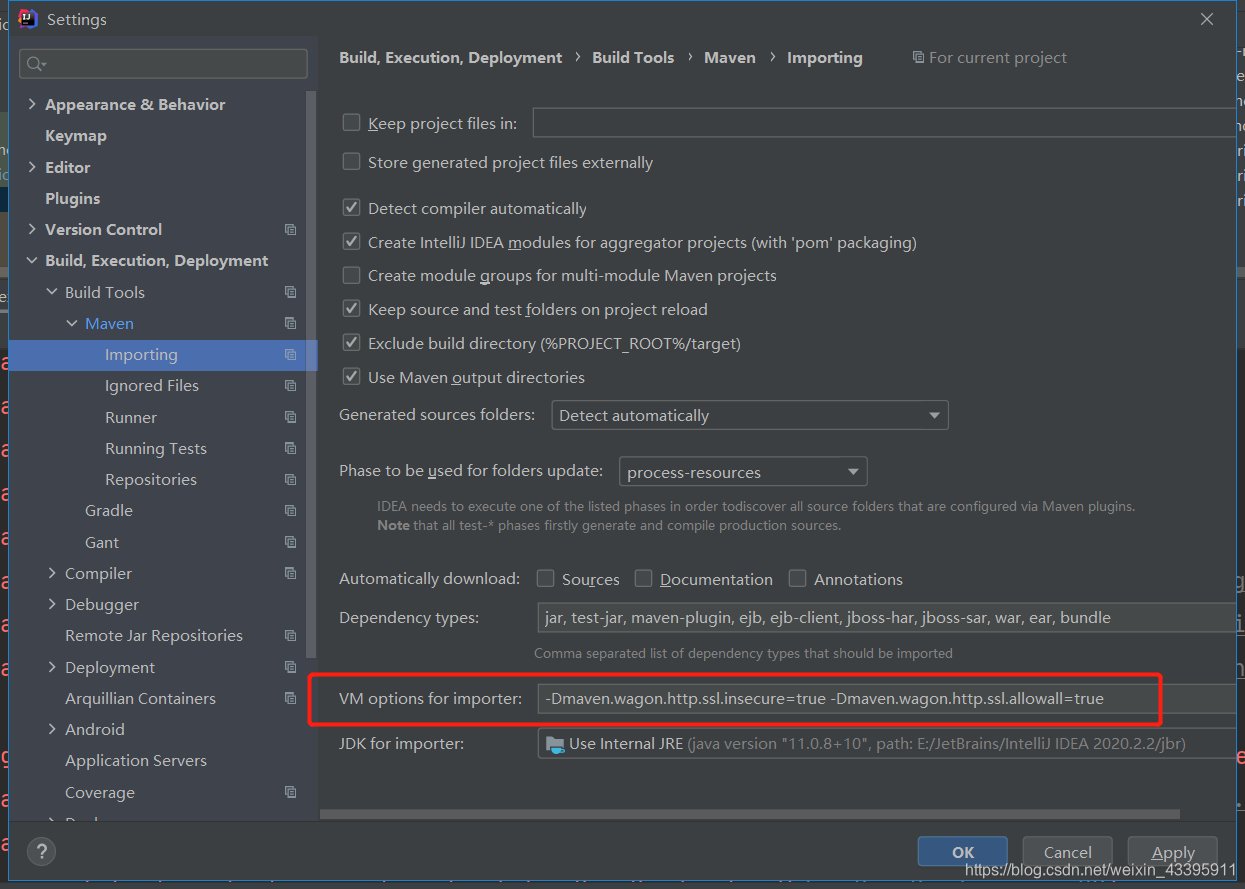Click project-level icon next to Importing
1245x889 pixels.
290,354
